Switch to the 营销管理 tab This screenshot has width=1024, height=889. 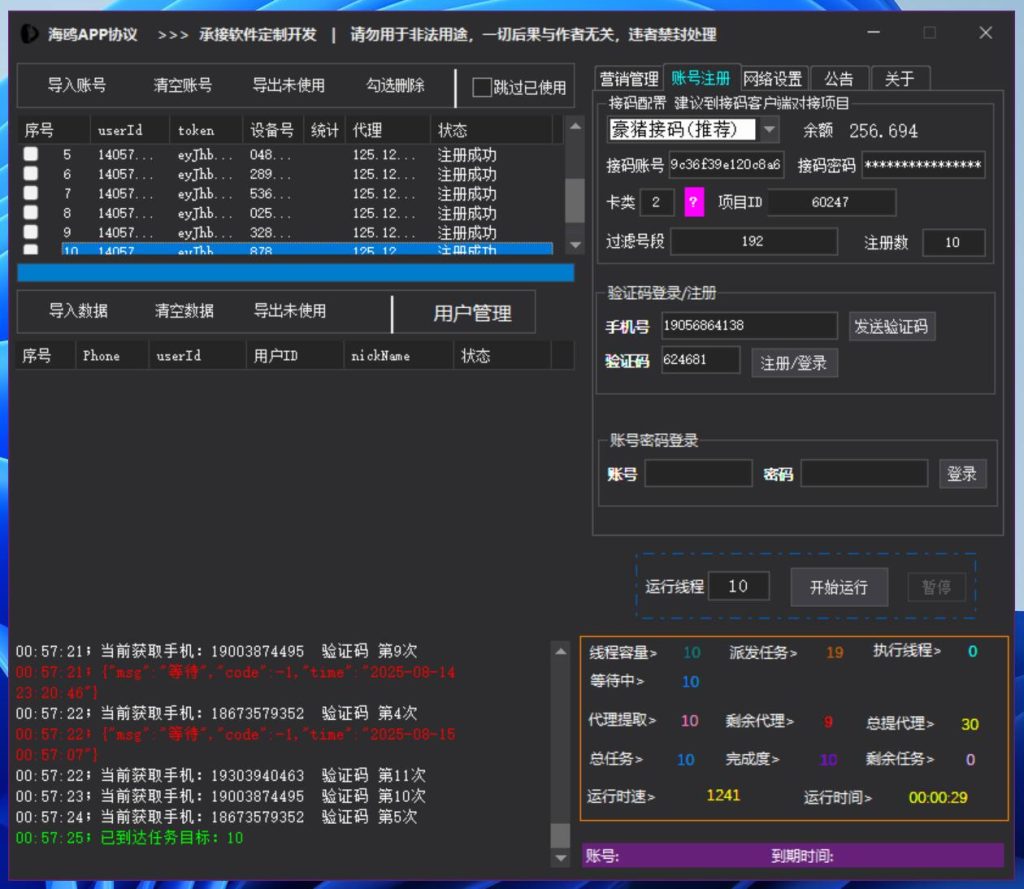point(629,79)
